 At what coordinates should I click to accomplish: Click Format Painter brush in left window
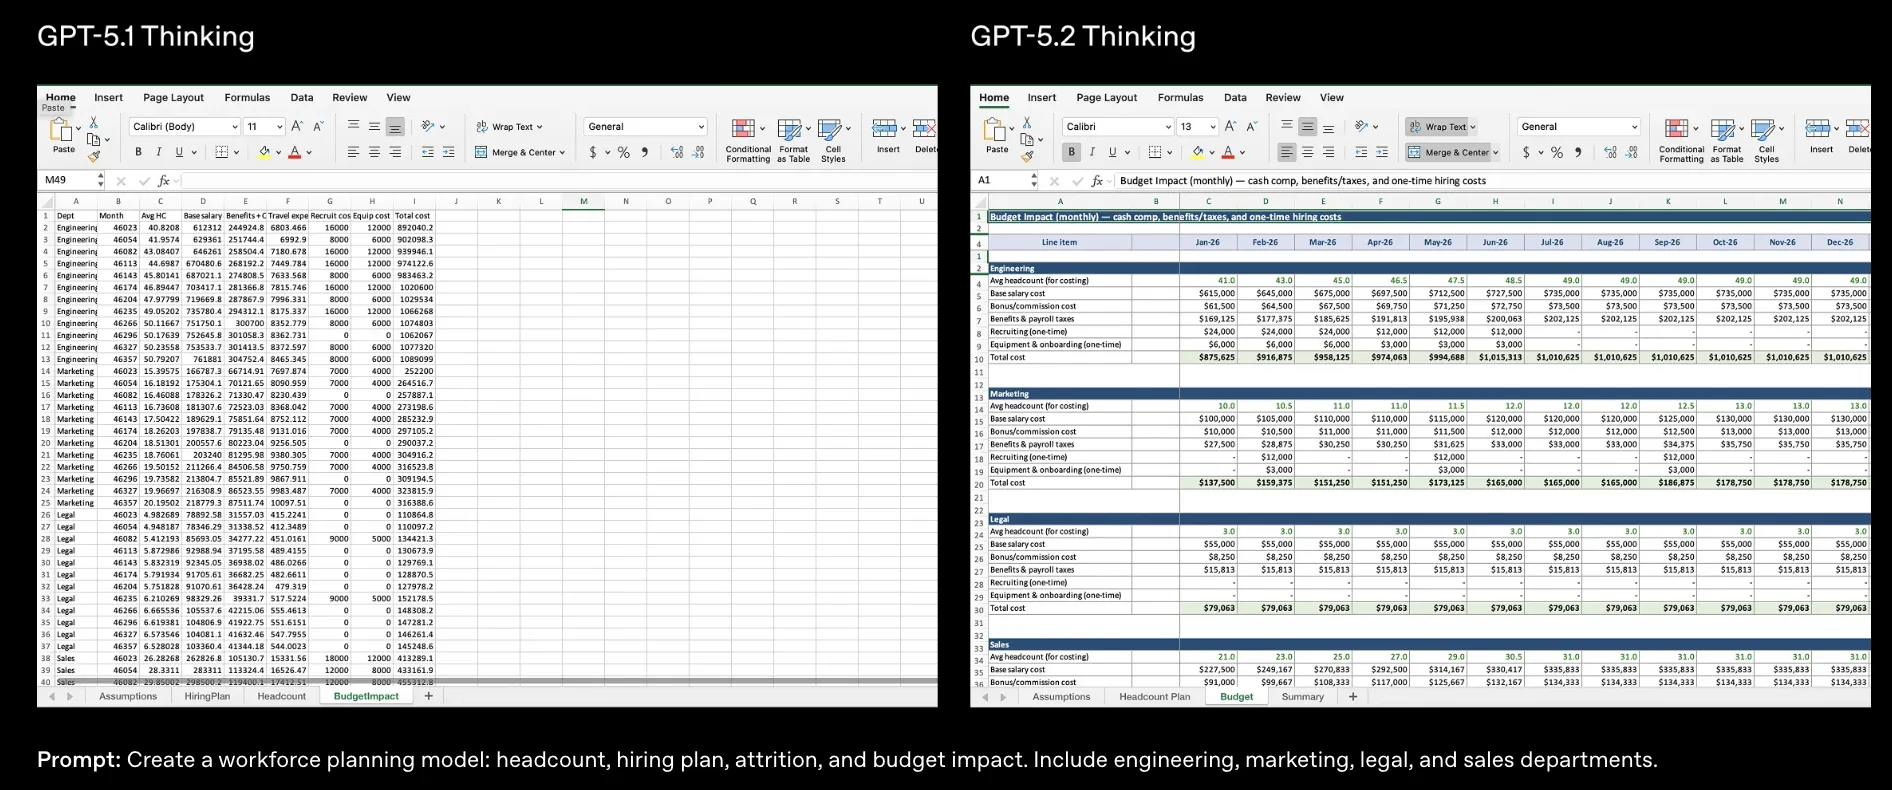(x=93, y=156)
